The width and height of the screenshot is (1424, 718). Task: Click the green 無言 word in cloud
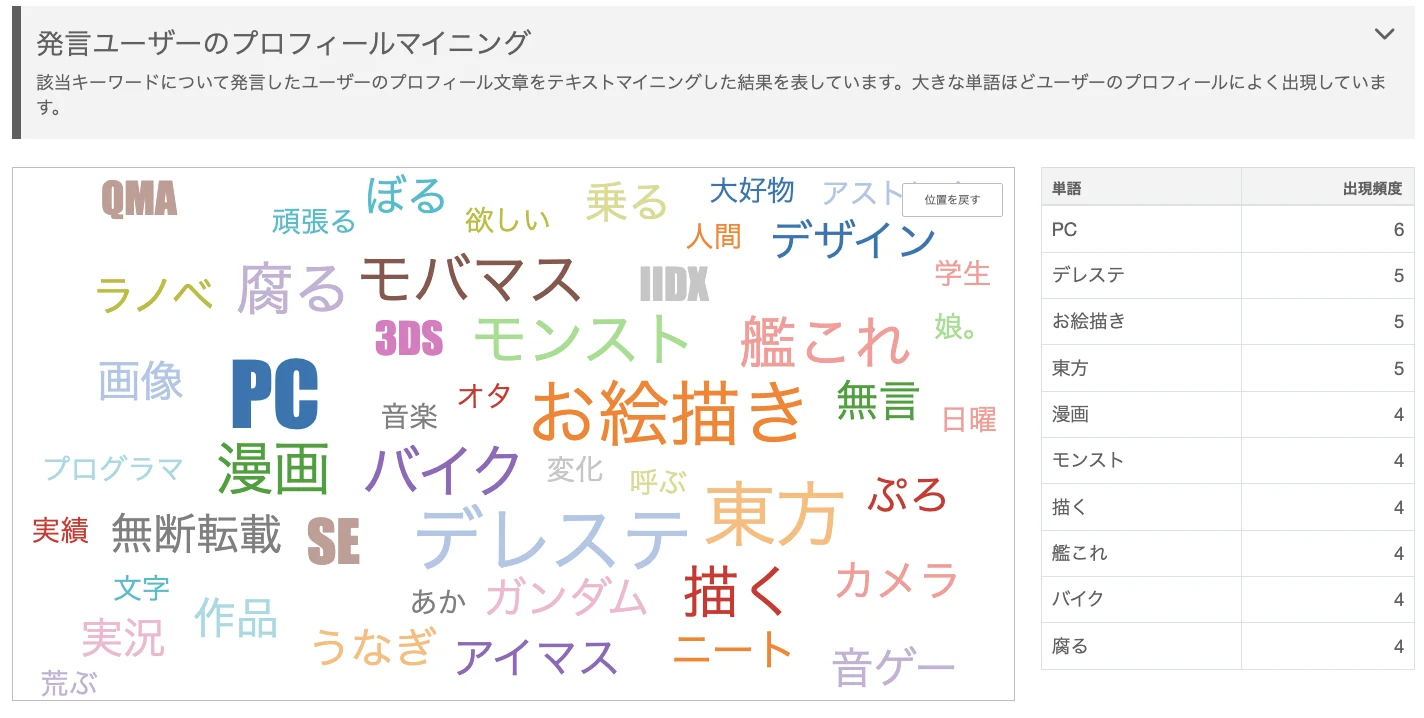pos(877,399)
